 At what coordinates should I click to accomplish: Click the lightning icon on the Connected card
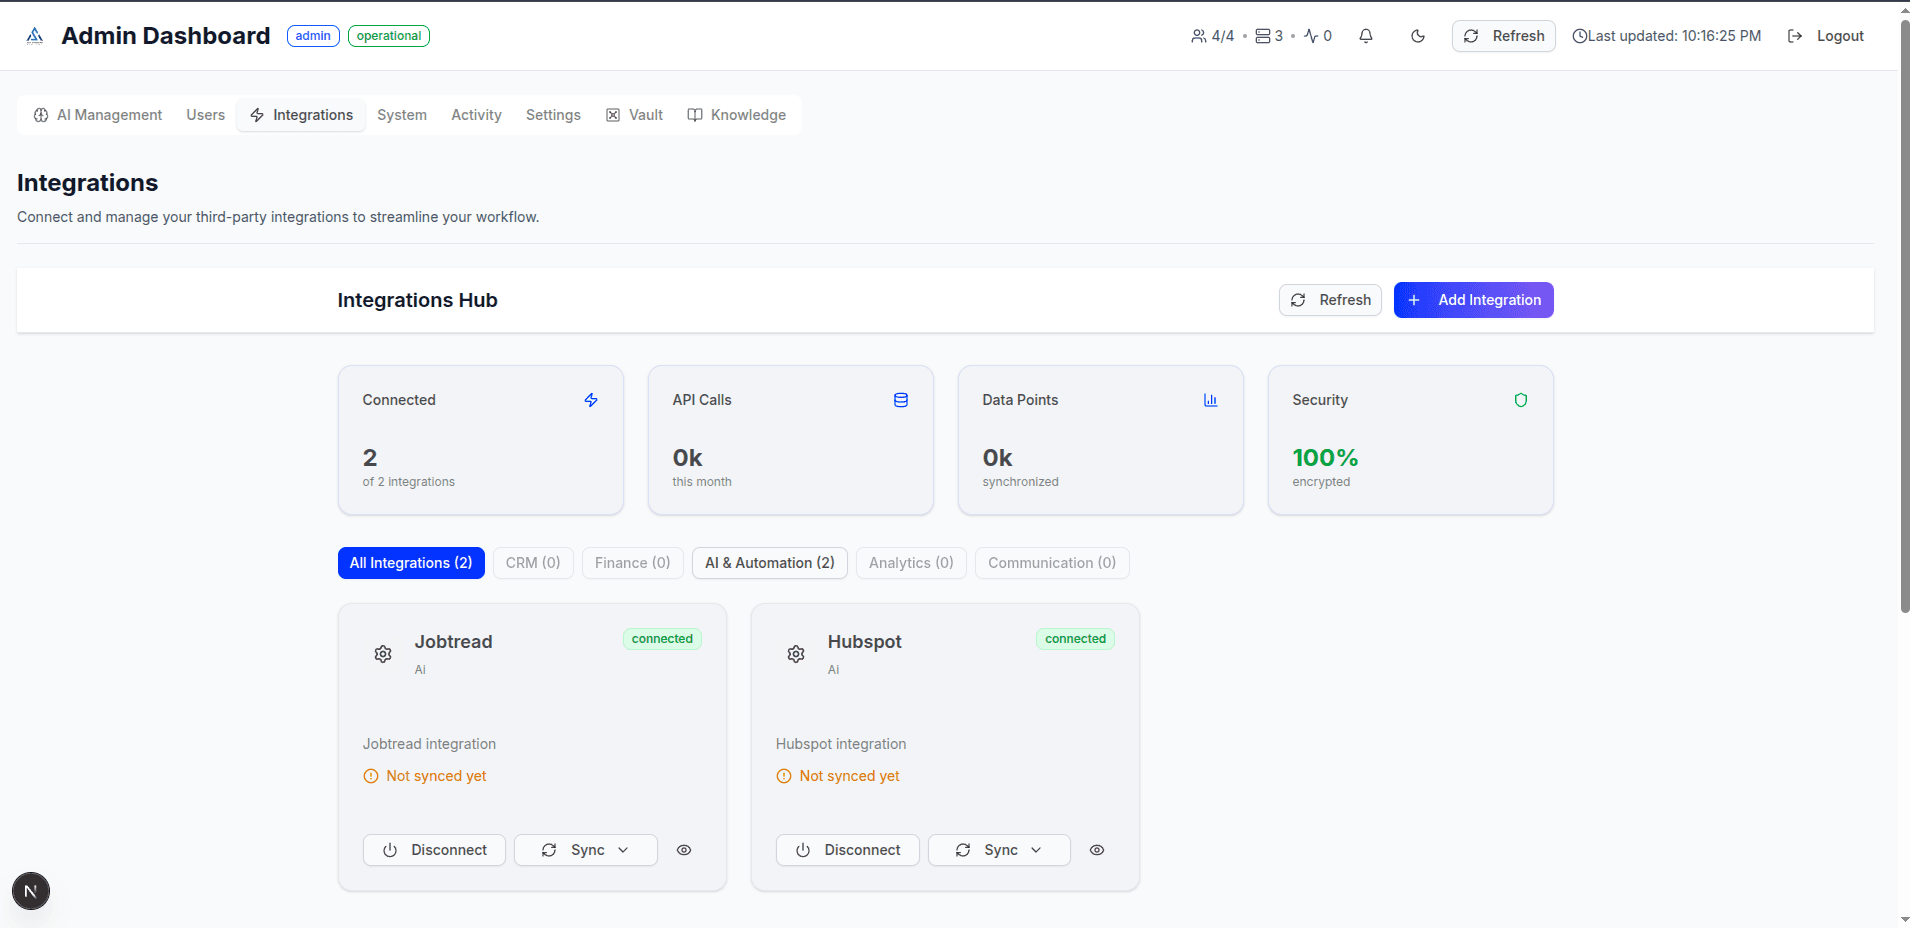[x=590, y=400]
